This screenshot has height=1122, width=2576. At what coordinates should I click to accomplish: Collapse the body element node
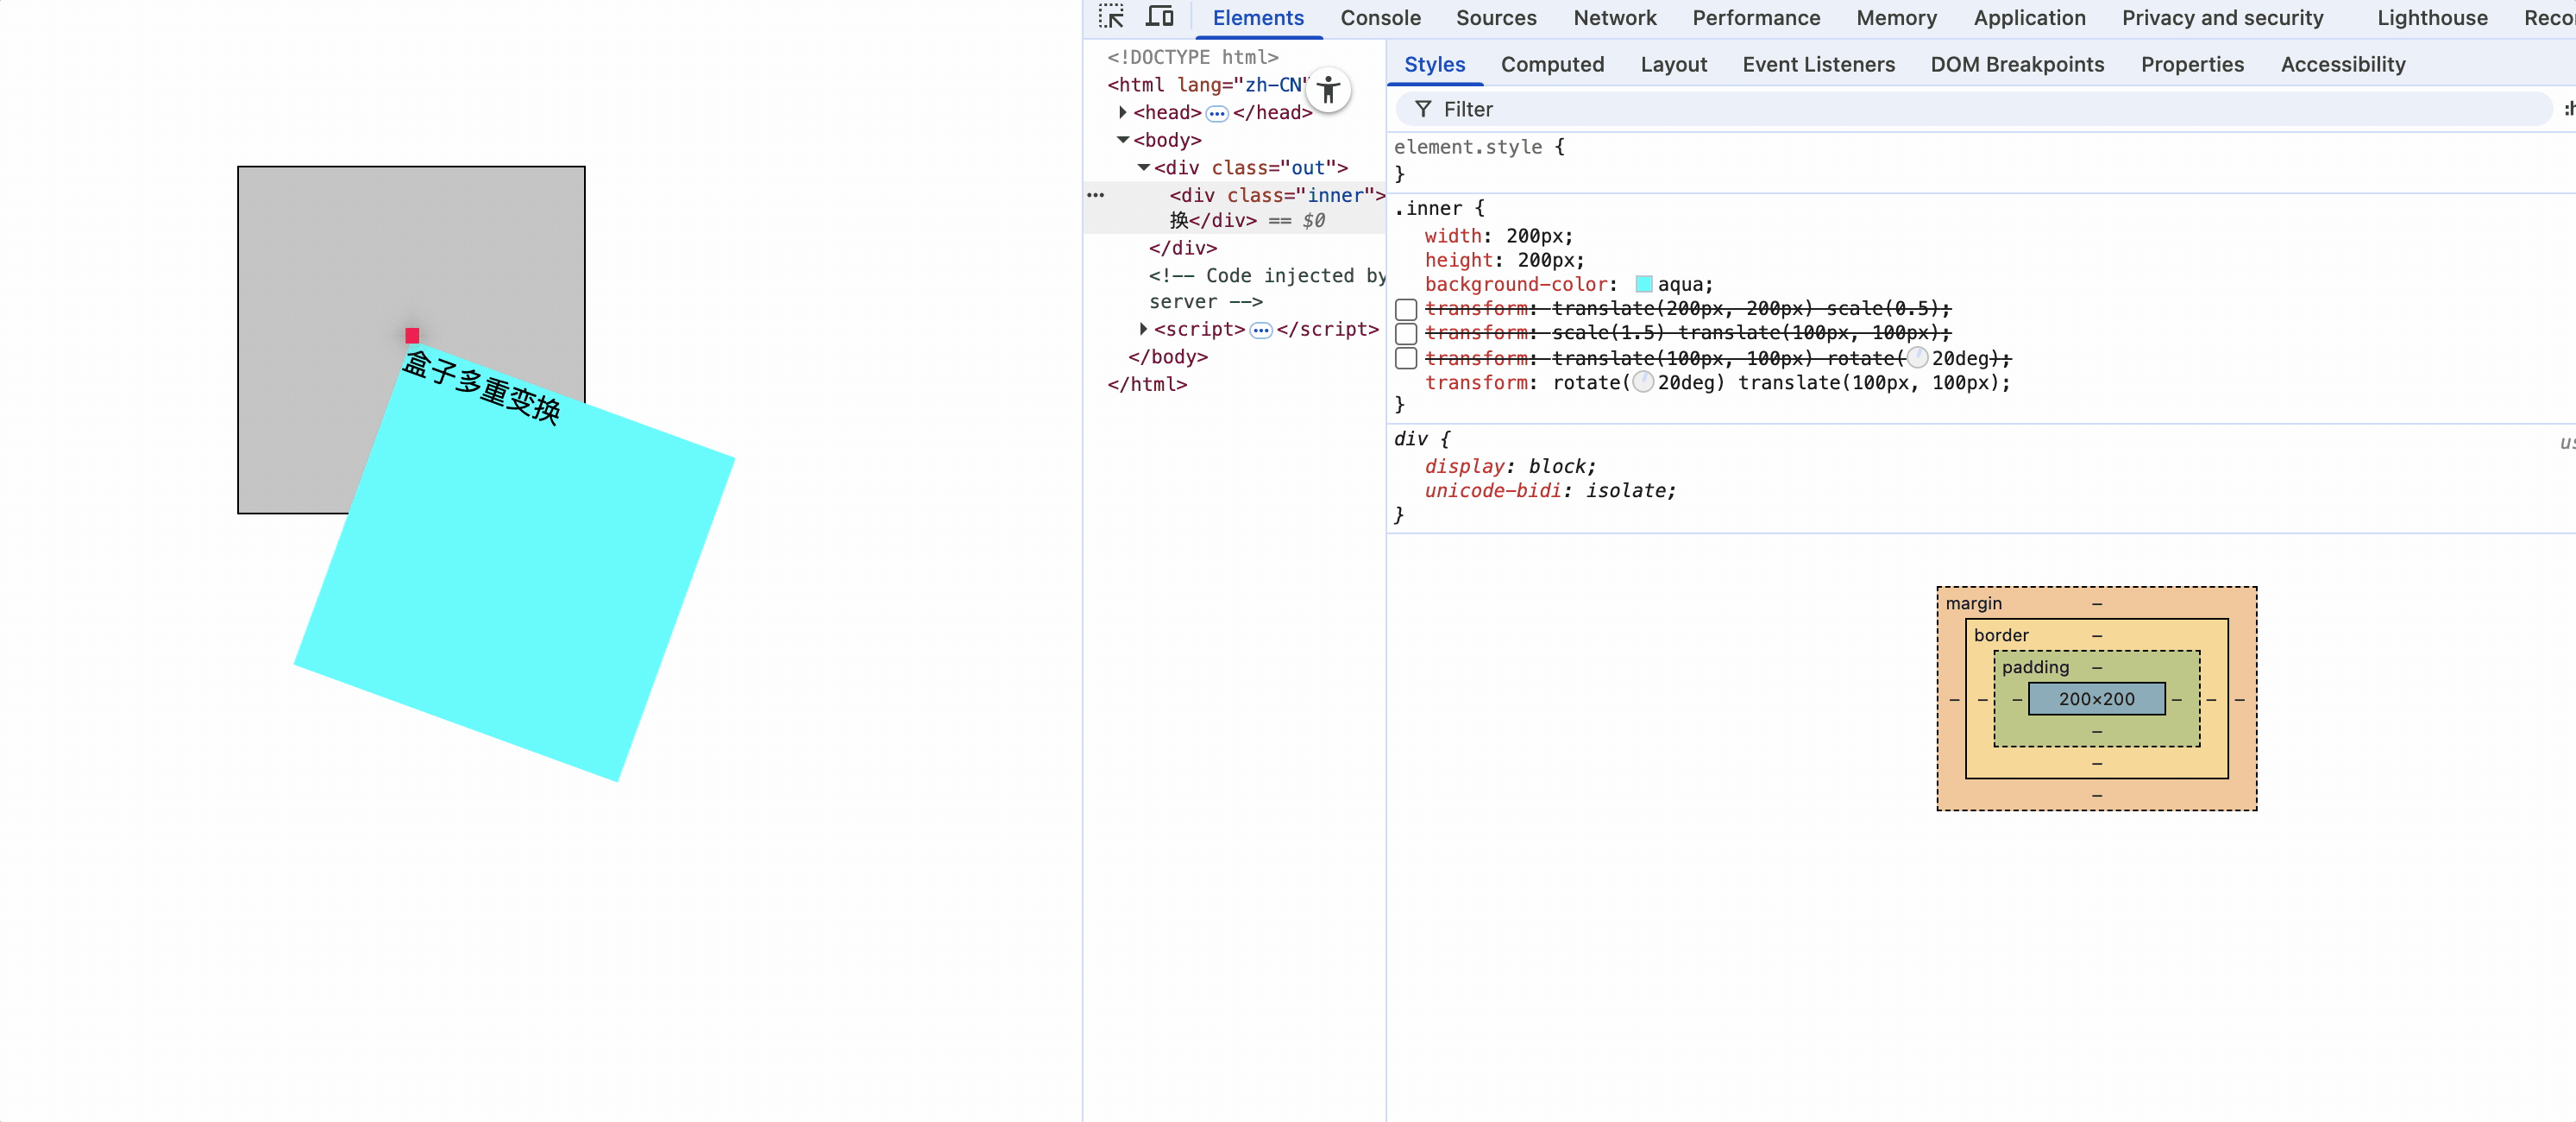[x=1123, y=140]
